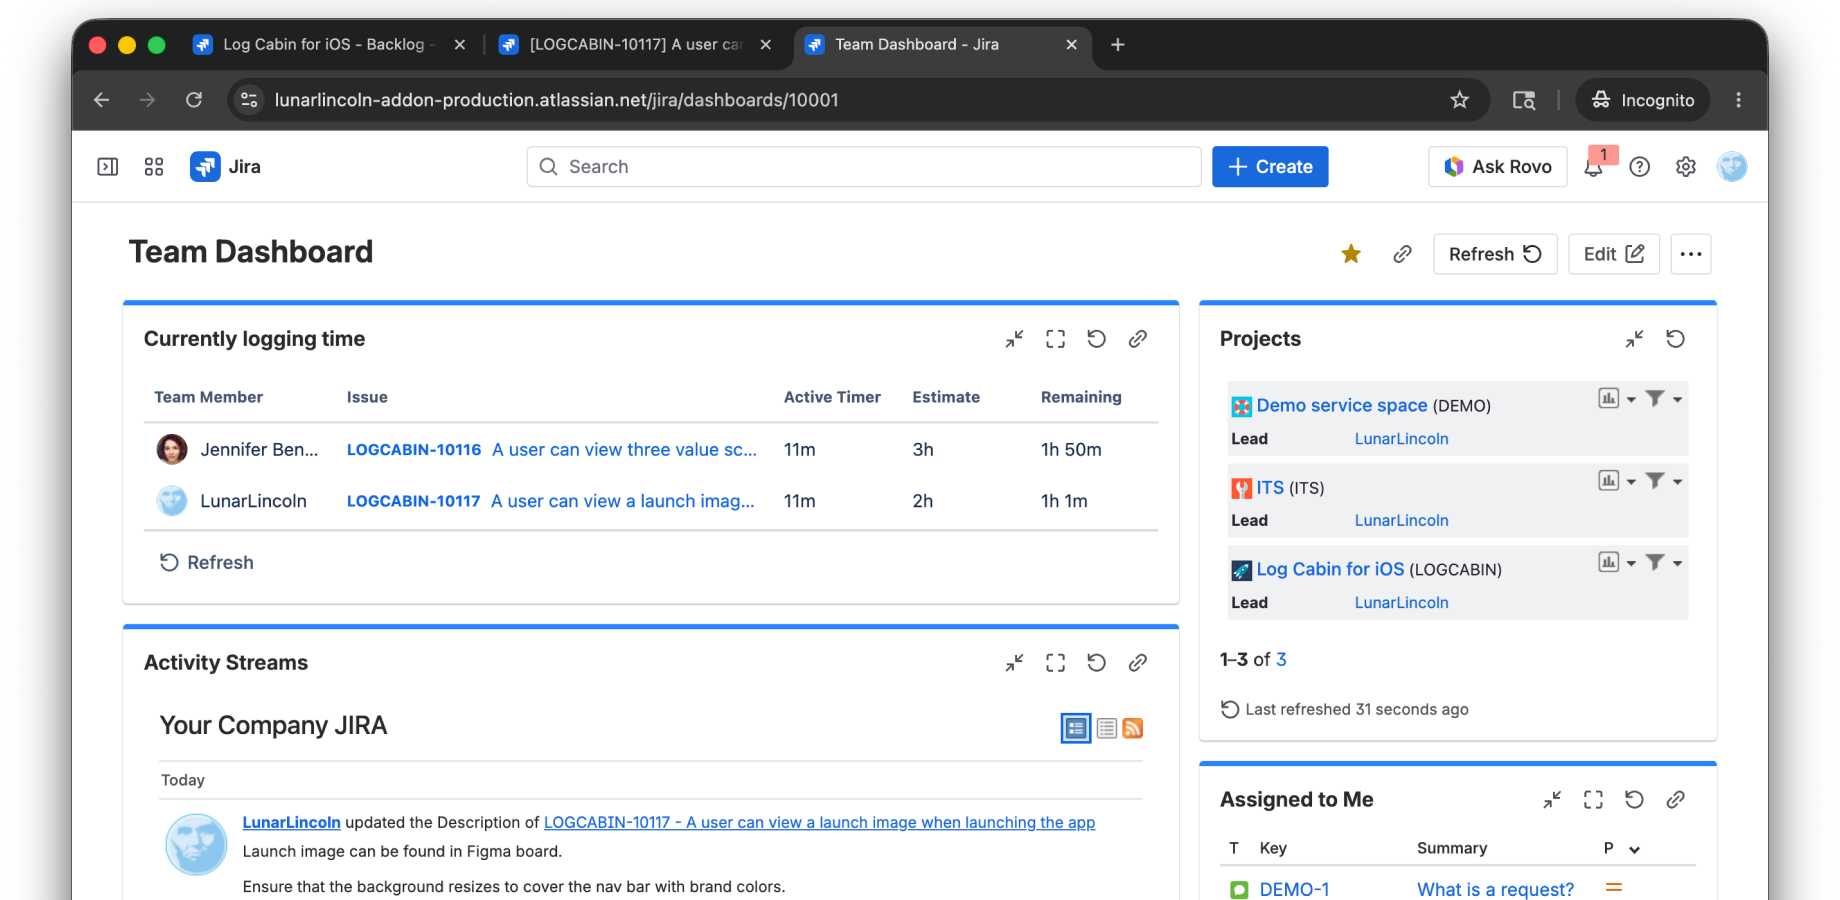Click the dashboard Refresh button
The width and height of the screenshot is (1840, 900).
click(1495, 254)
